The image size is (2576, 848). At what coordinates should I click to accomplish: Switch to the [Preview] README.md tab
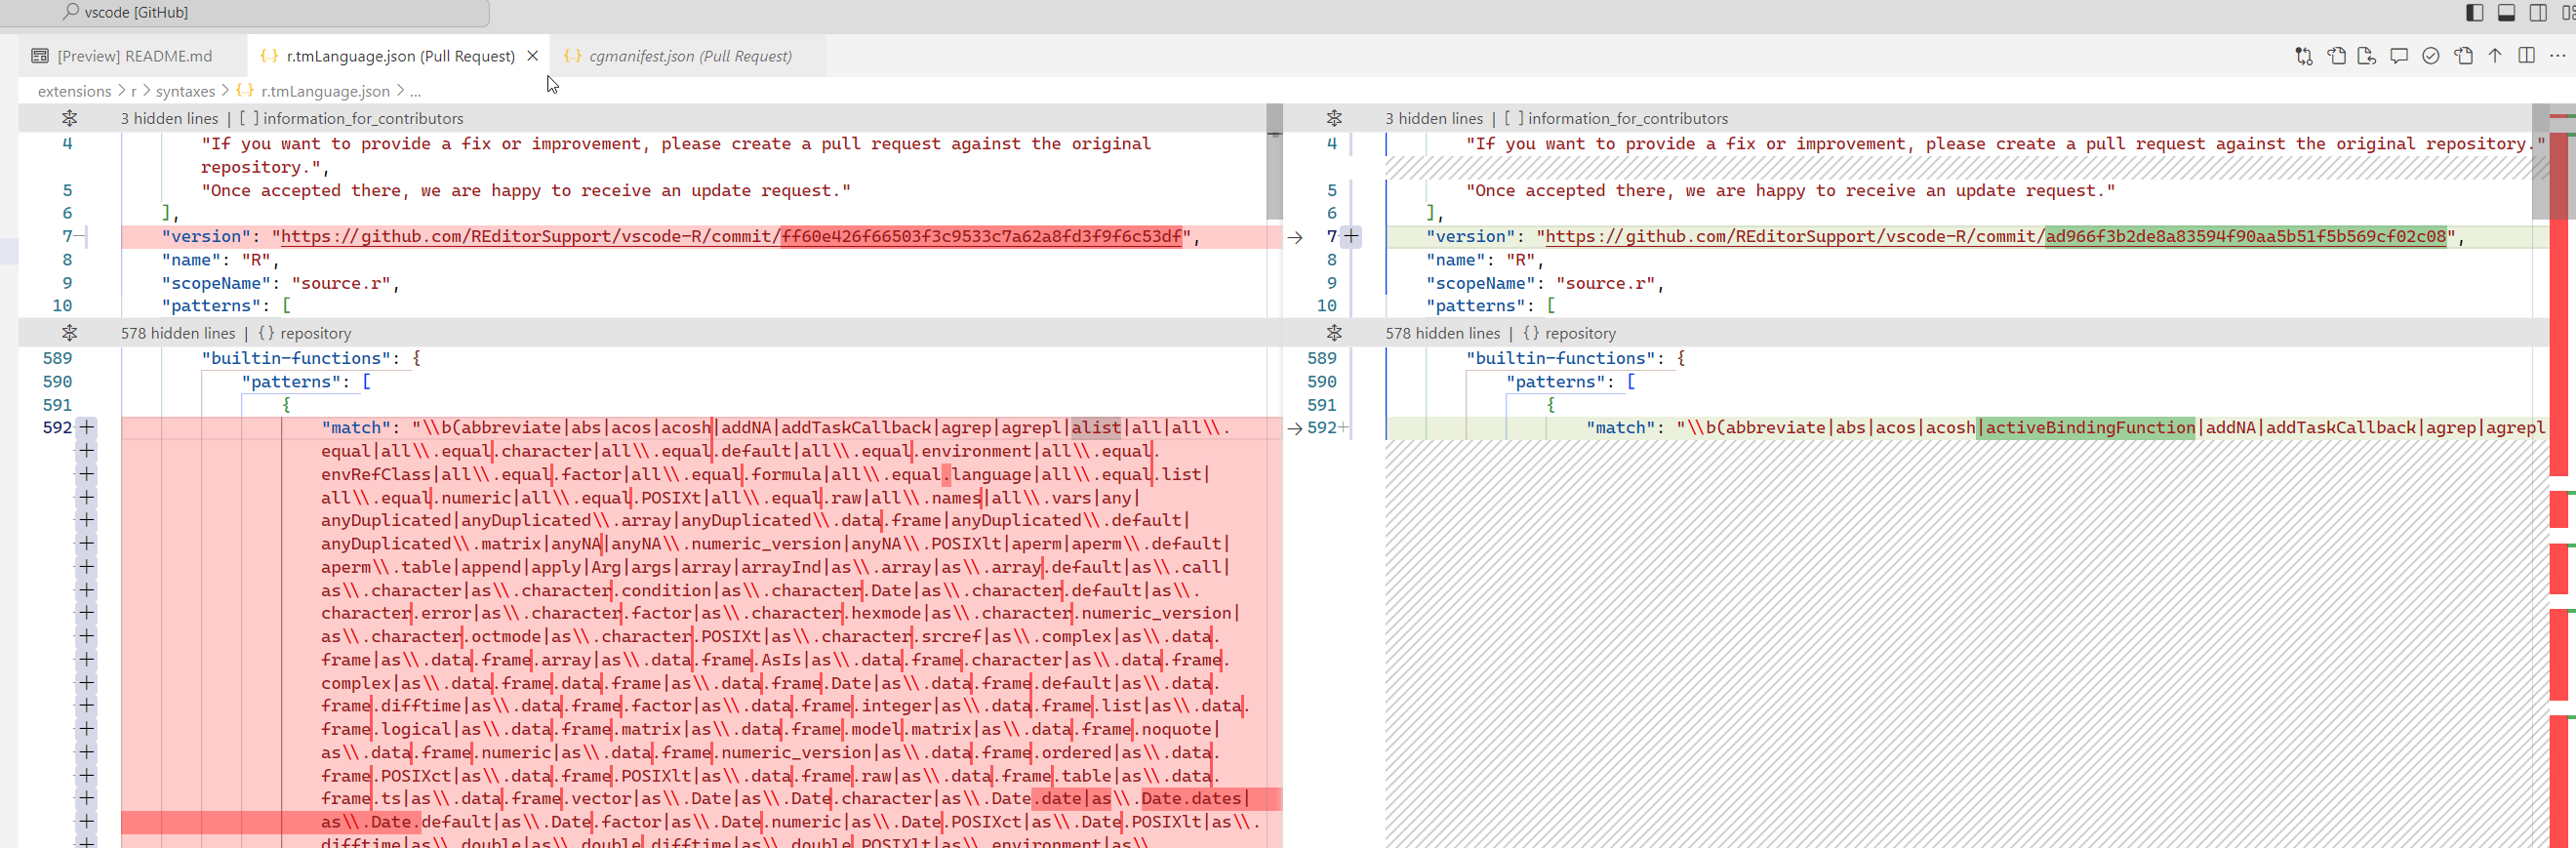(134, 56)
